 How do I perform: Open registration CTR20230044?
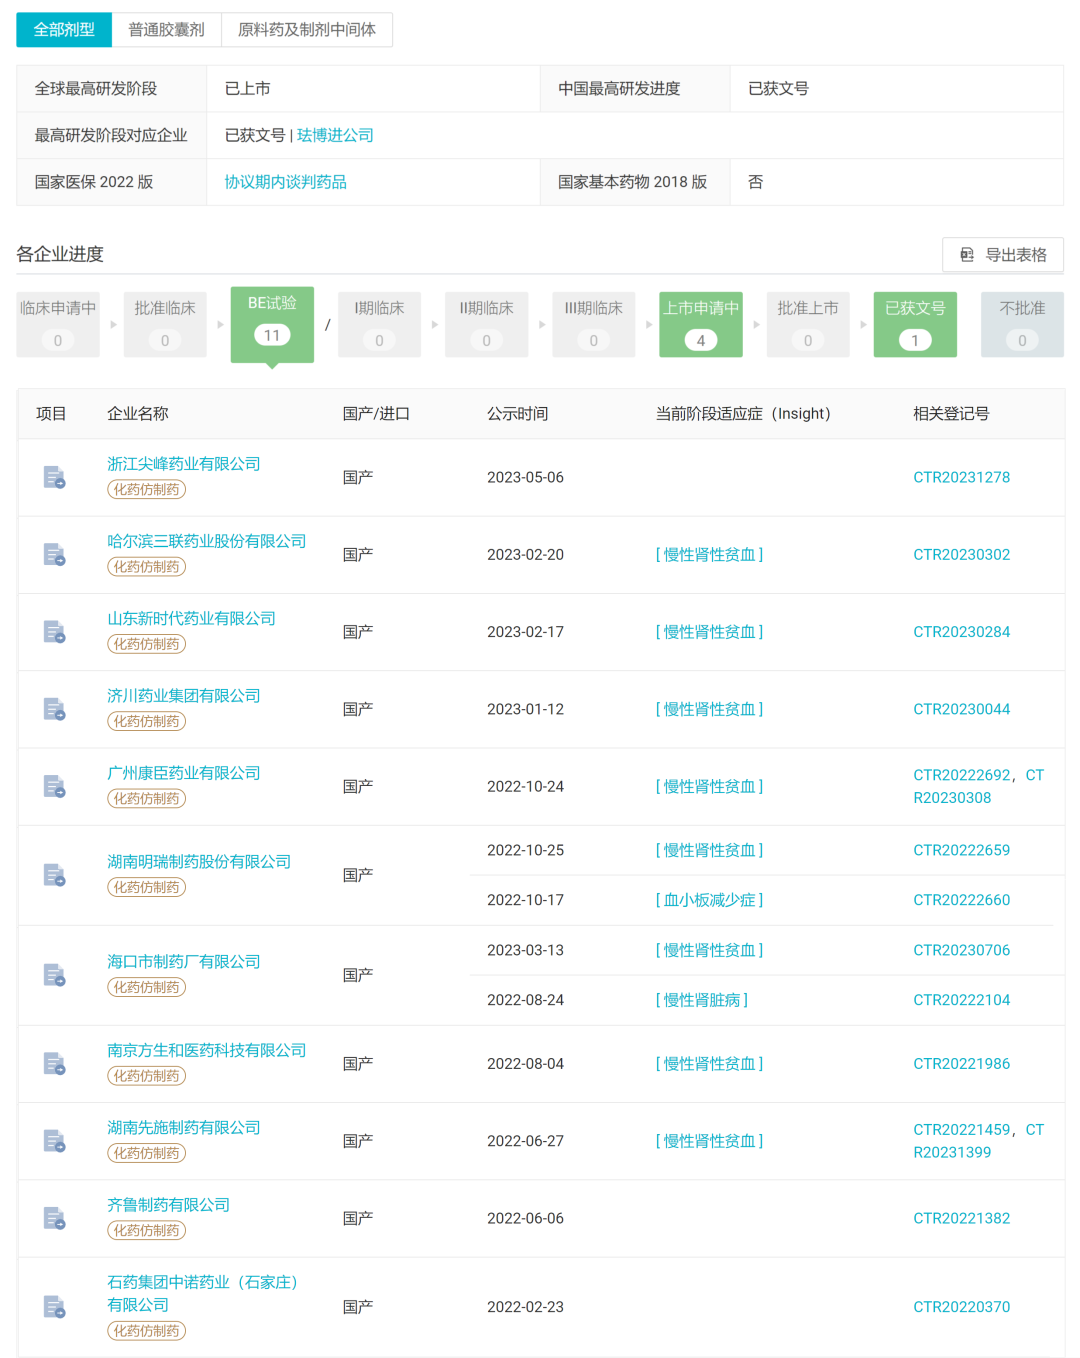point(961,709)
